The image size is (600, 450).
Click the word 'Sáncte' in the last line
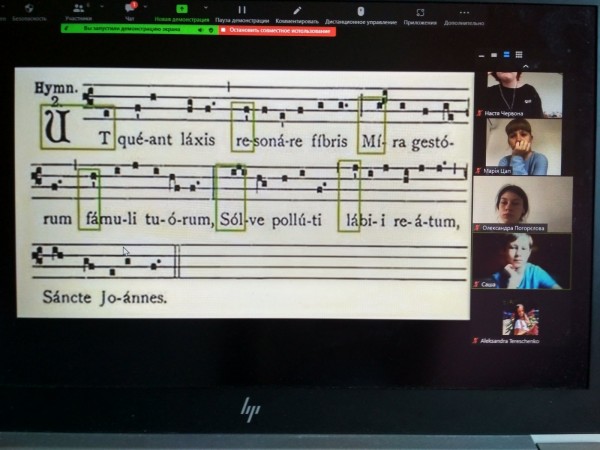pos(67,298)
